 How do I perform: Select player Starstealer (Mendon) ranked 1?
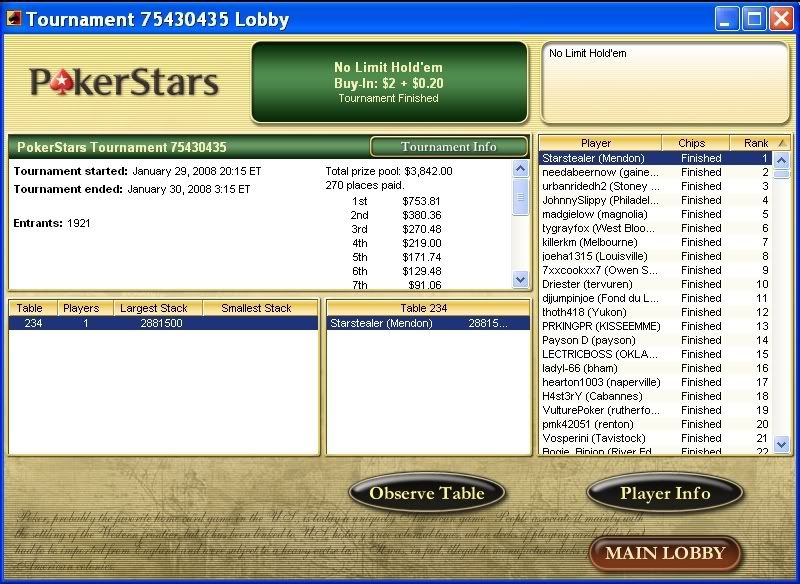click(x=656, y=158)
